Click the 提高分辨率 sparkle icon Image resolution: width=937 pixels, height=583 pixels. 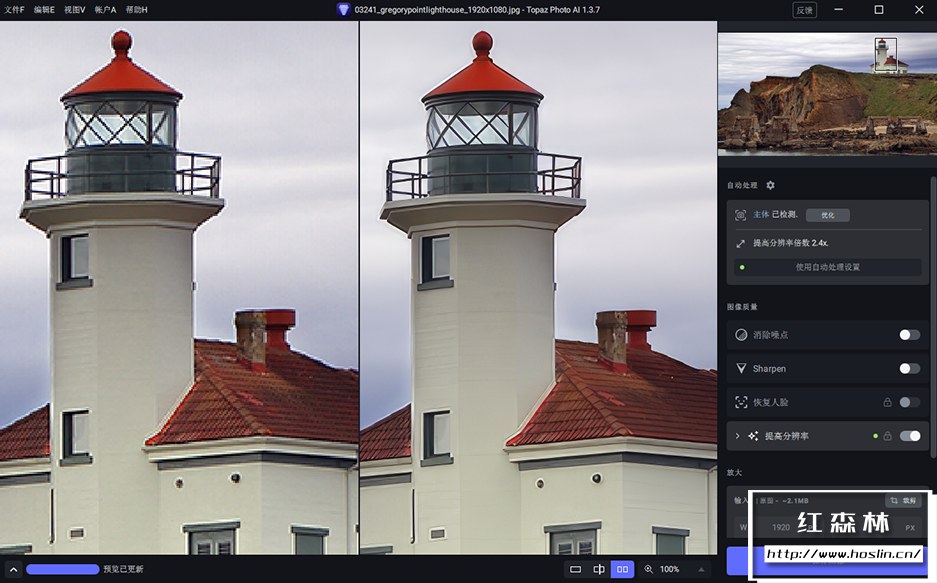click(753, 436)
